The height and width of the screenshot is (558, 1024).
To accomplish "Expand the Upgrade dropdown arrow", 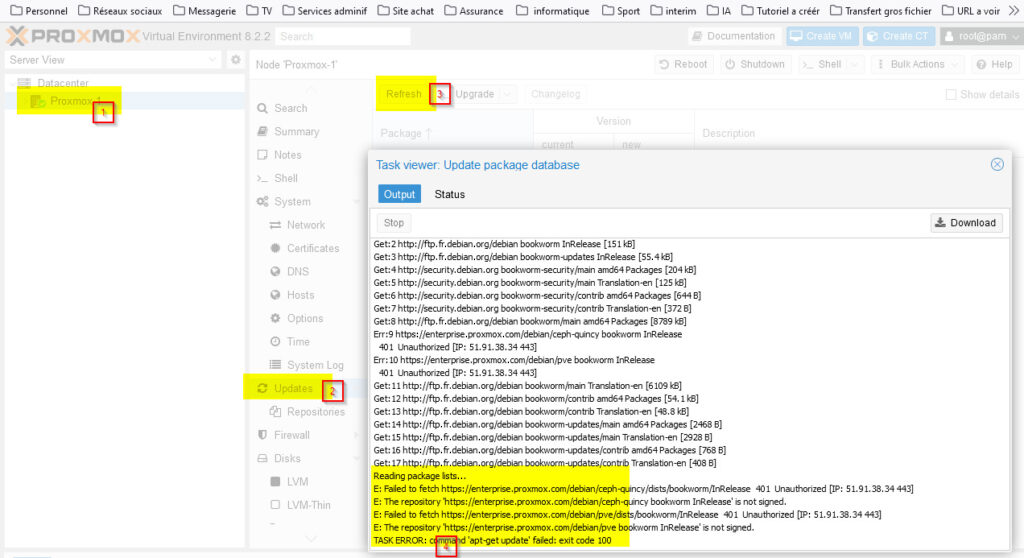I will click(507, 94).
